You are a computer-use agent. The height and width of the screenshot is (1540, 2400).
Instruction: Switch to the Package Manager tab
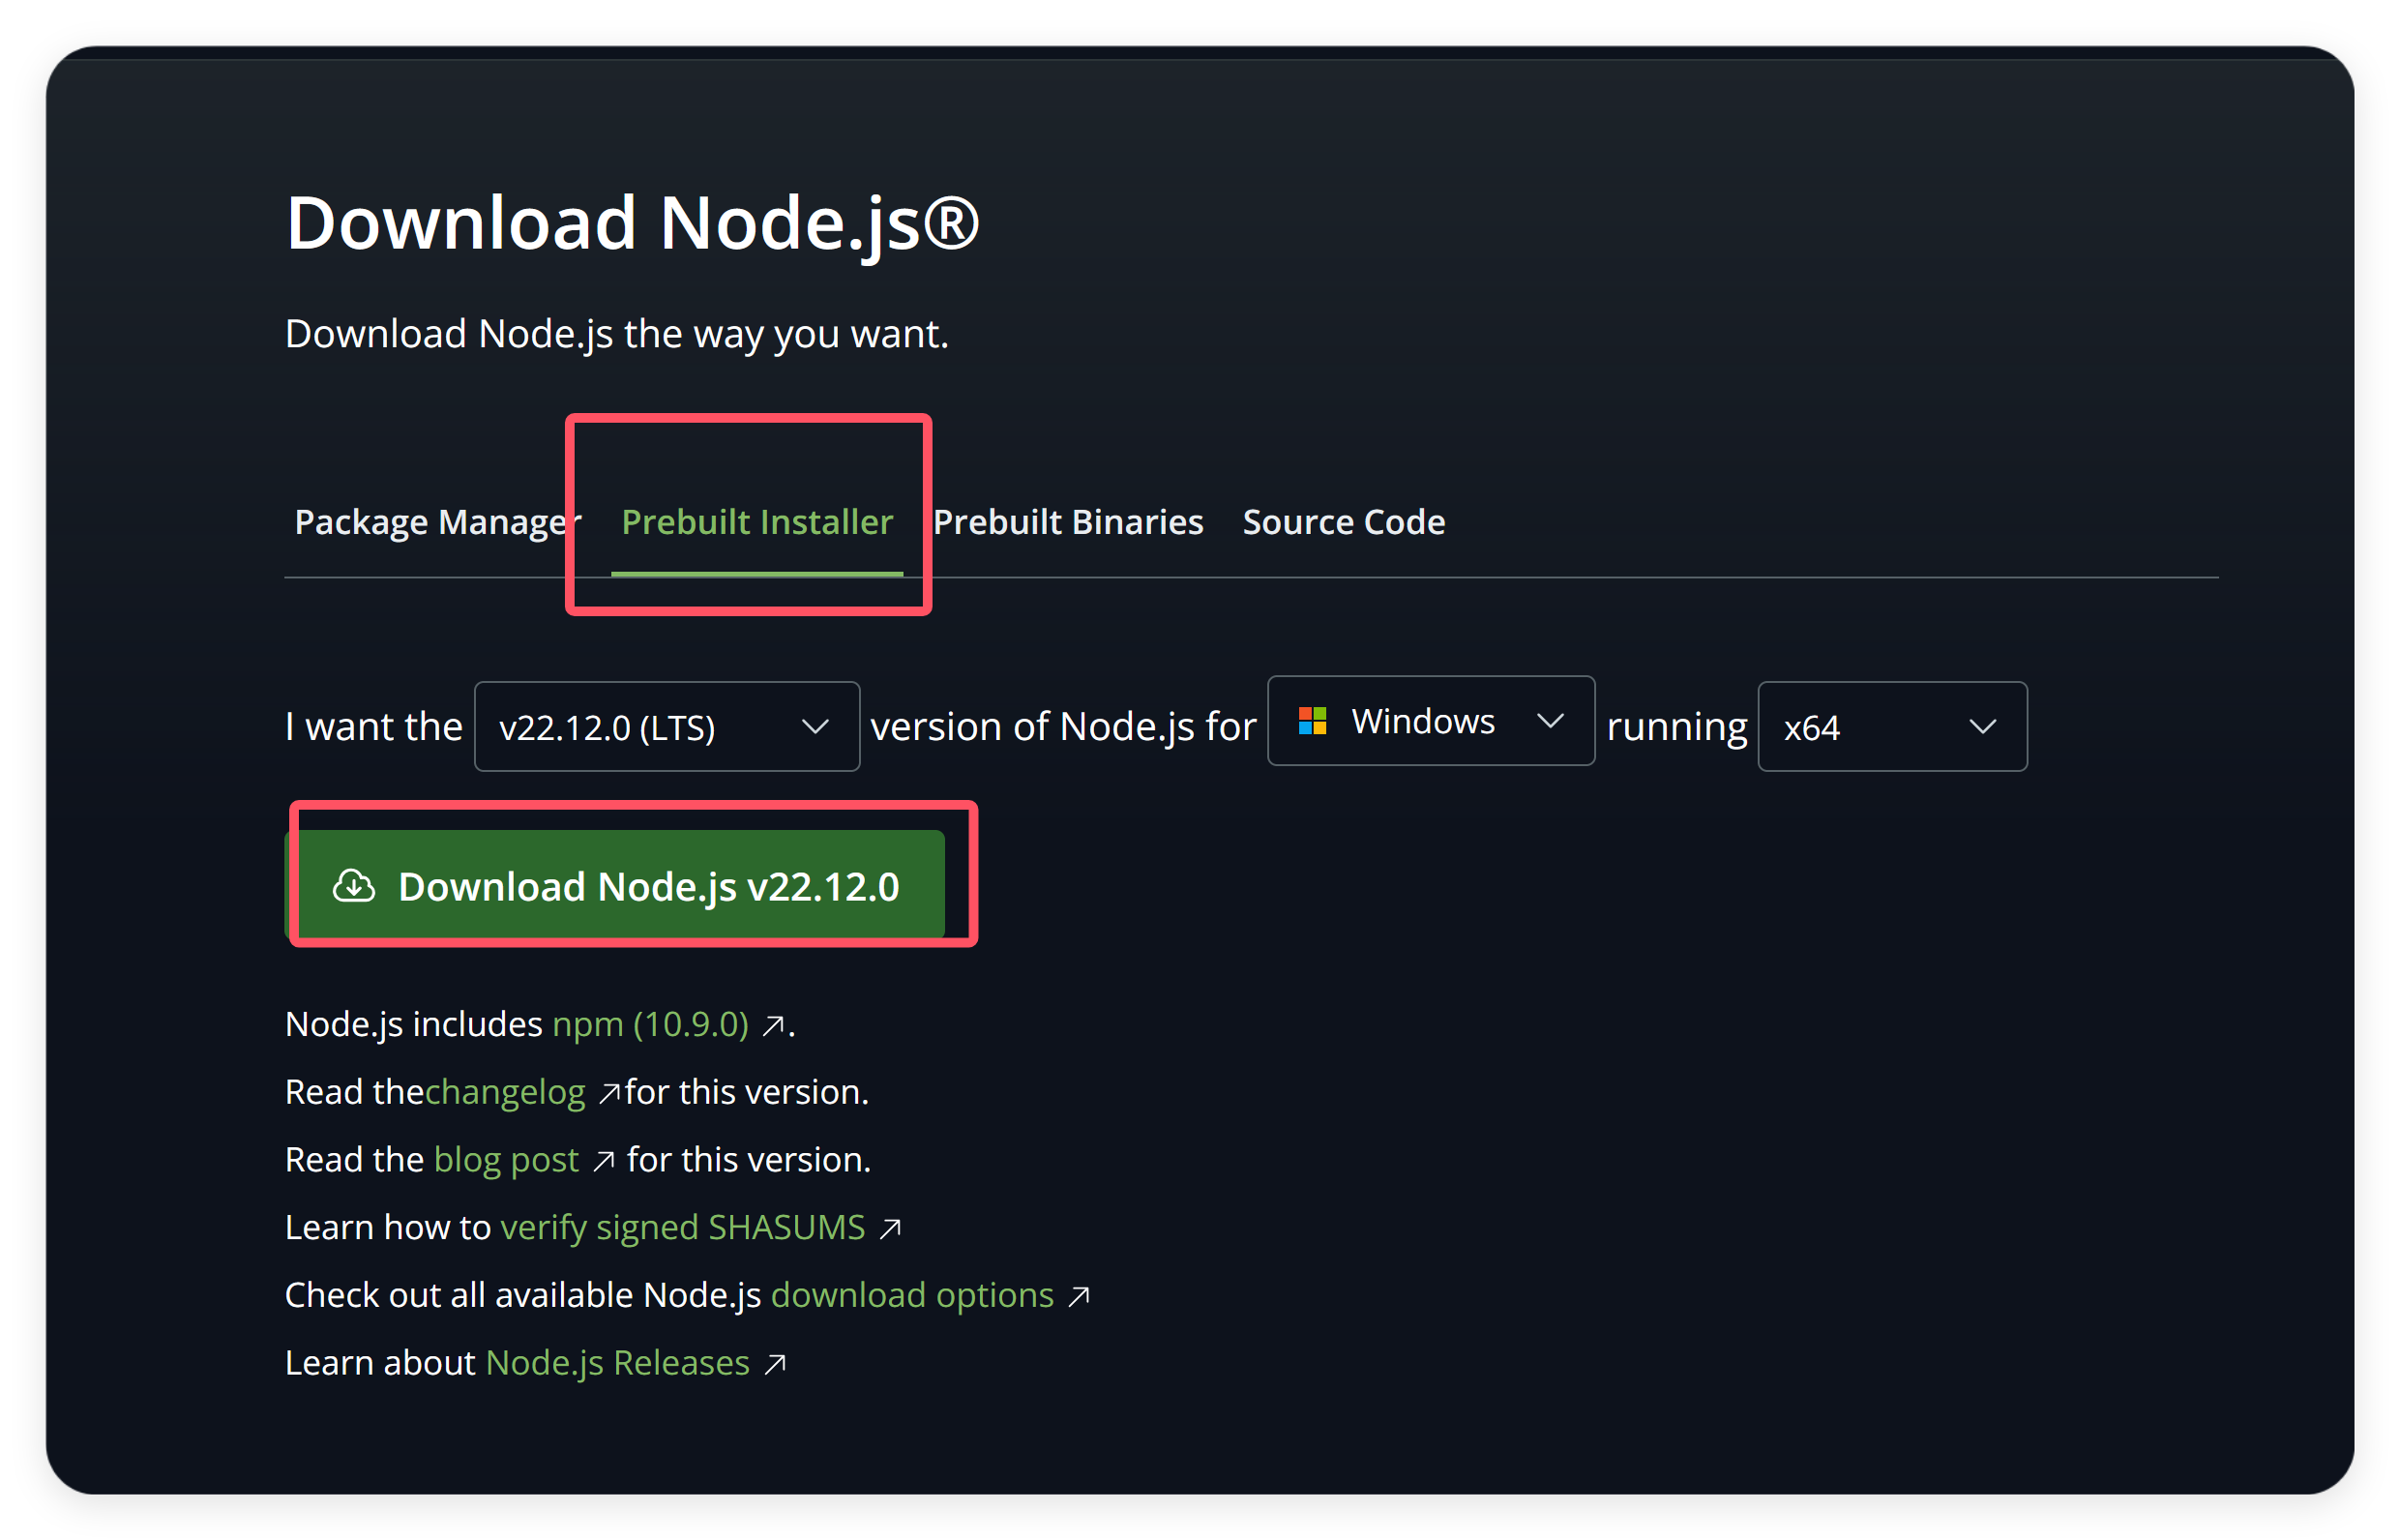click(x=432, y=522)
